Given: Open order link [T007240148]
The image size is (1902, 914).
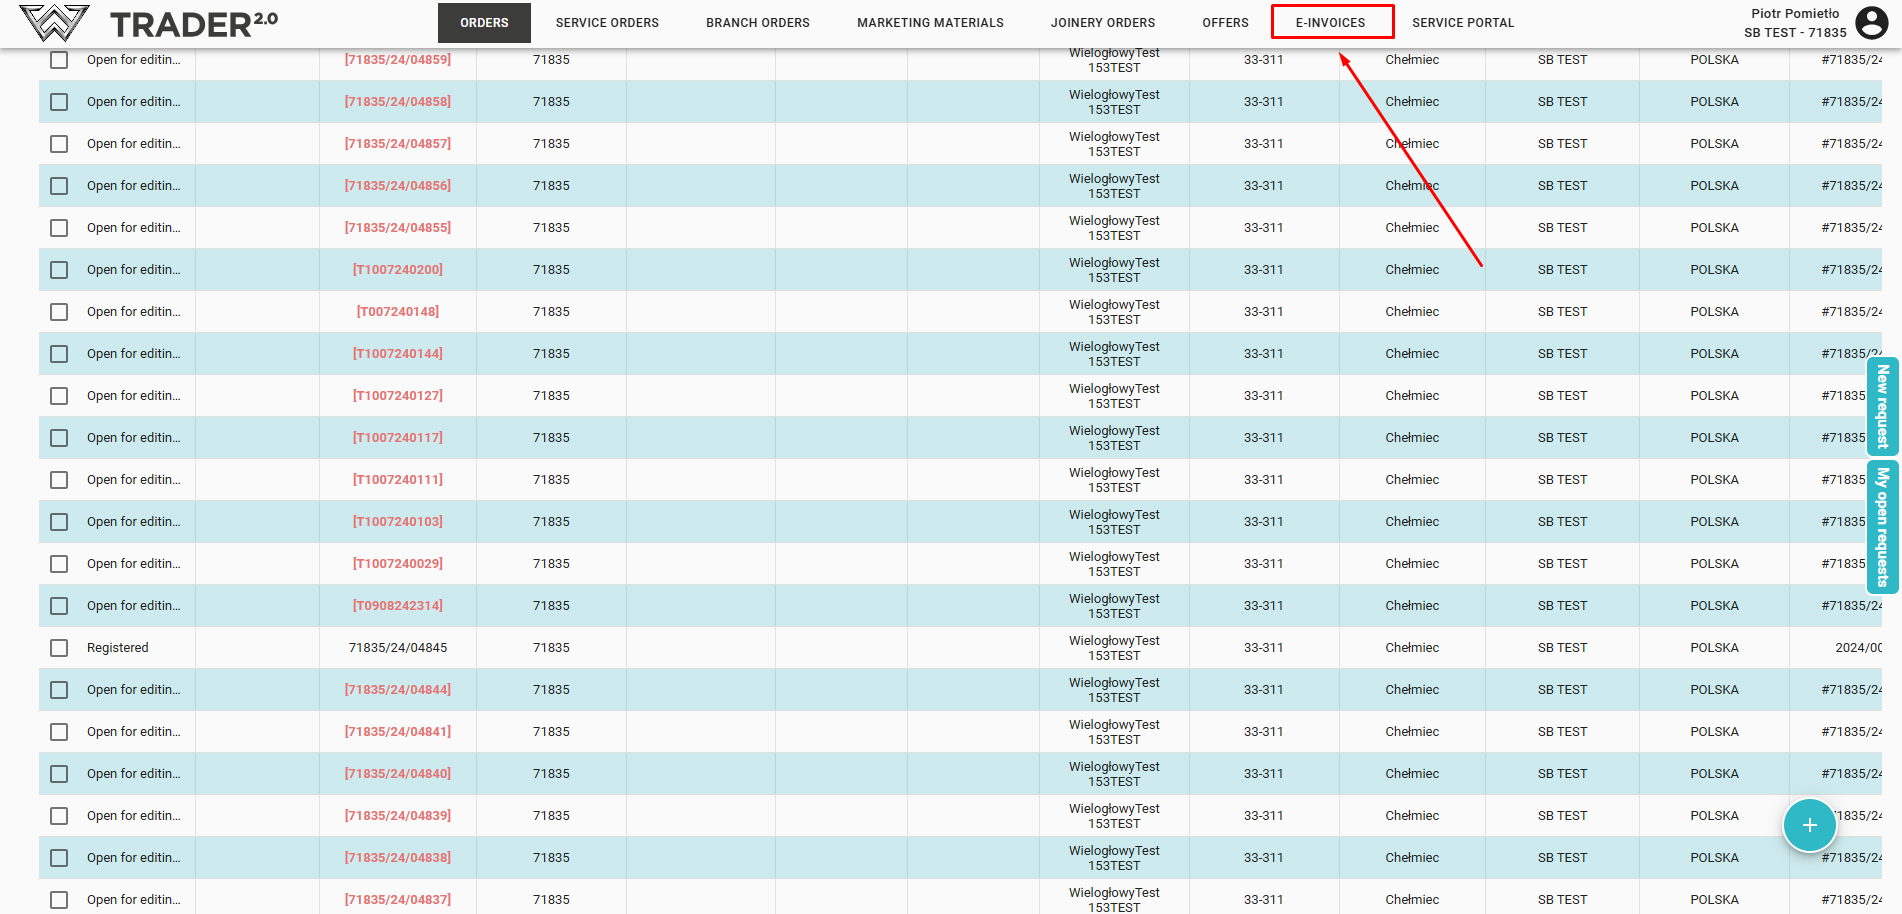Looking at the screenshot, I should tap(397, 312).
